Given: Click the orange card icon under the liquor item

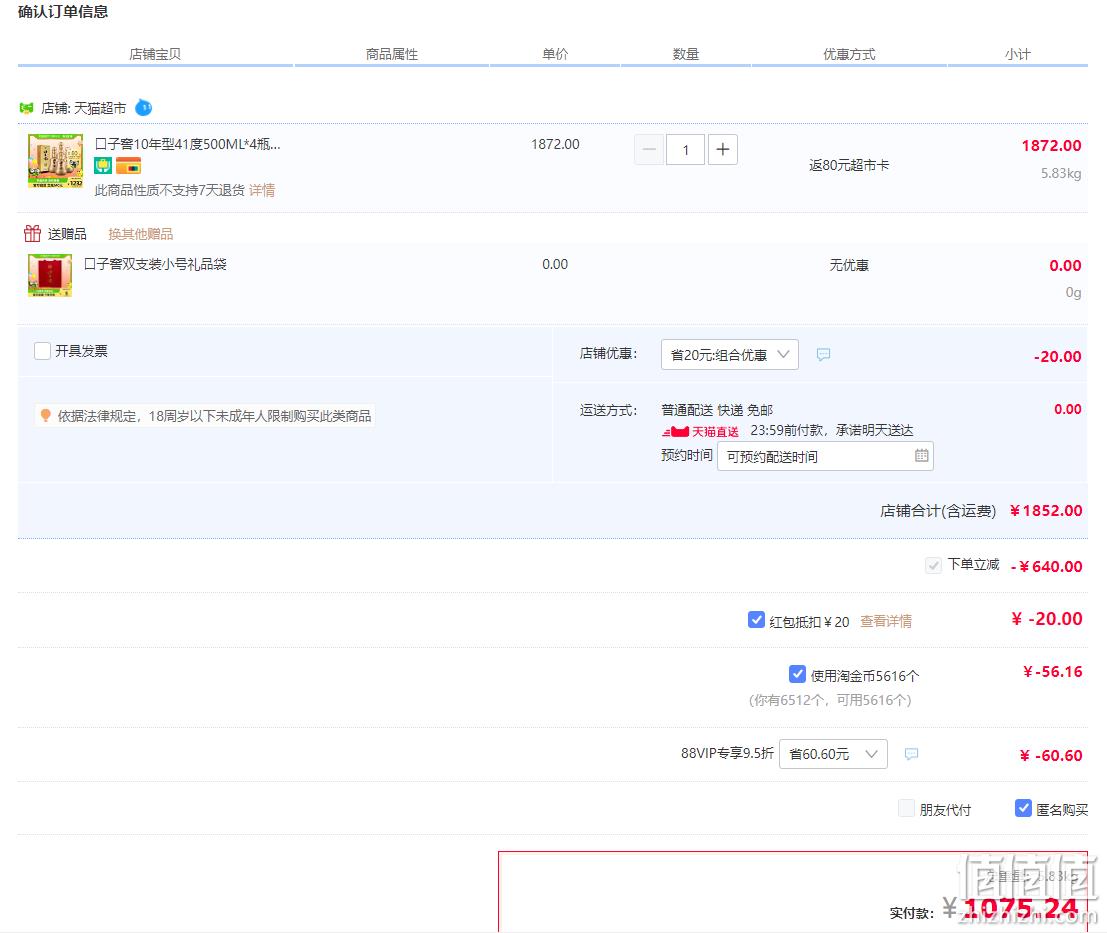Looking at the screenshot, I should click(128, 167).
